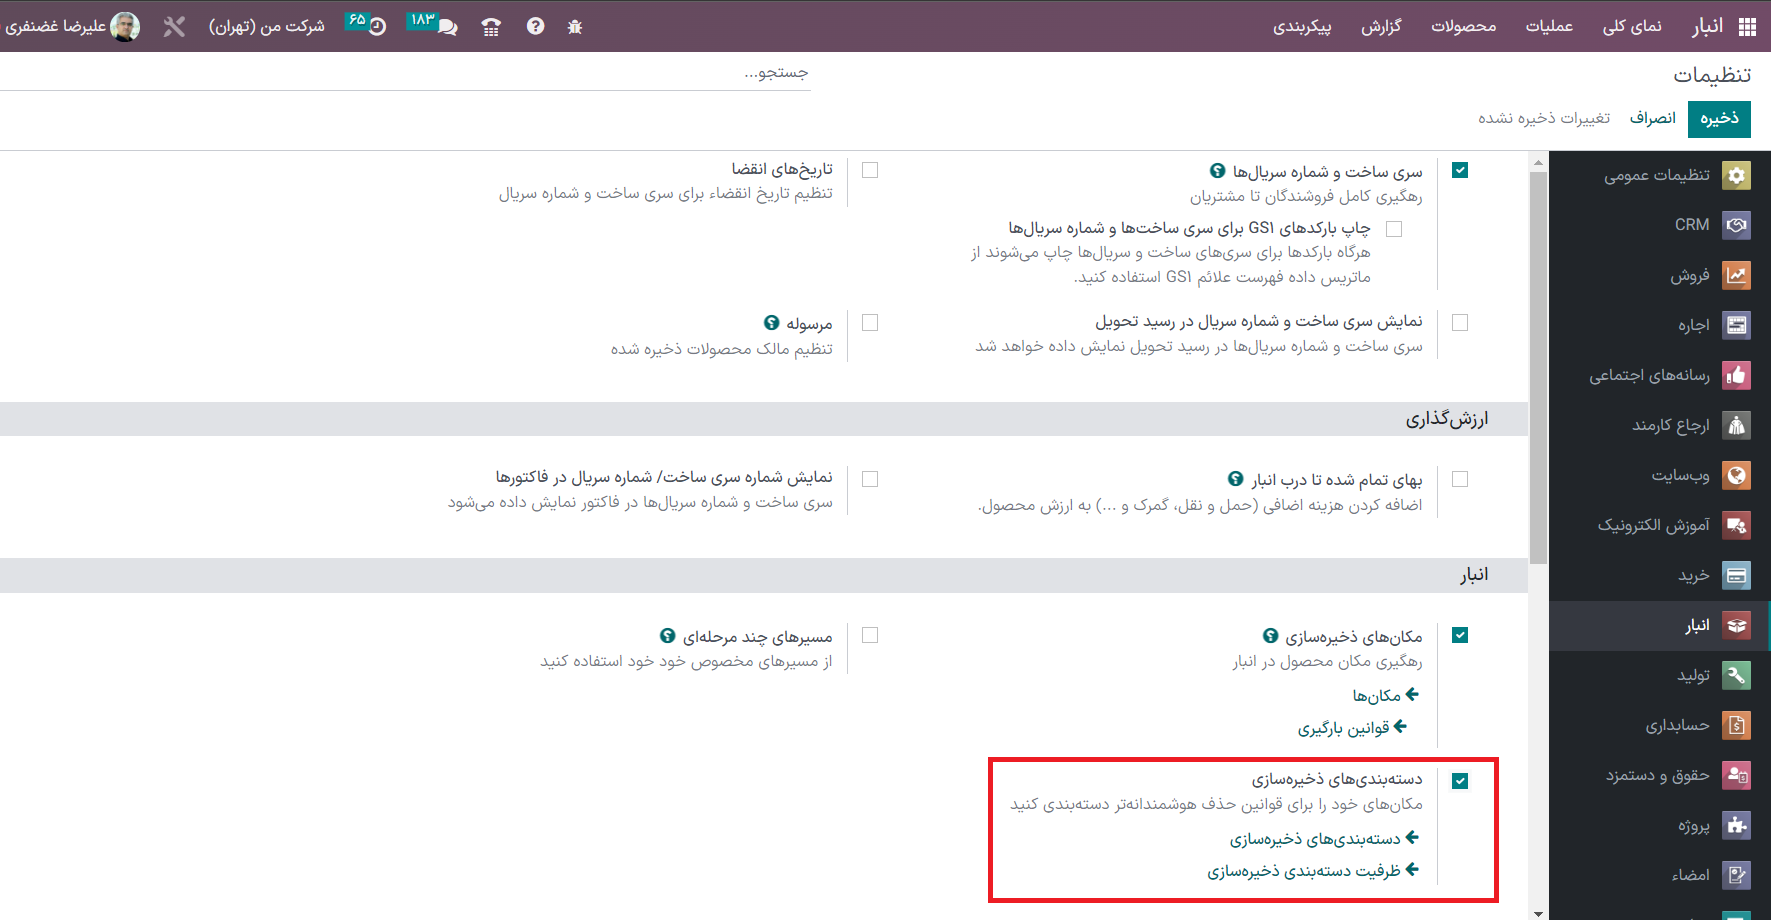
Task: Open ارجاع کارمند sidebar icon
Action: tap(1737, 425)
